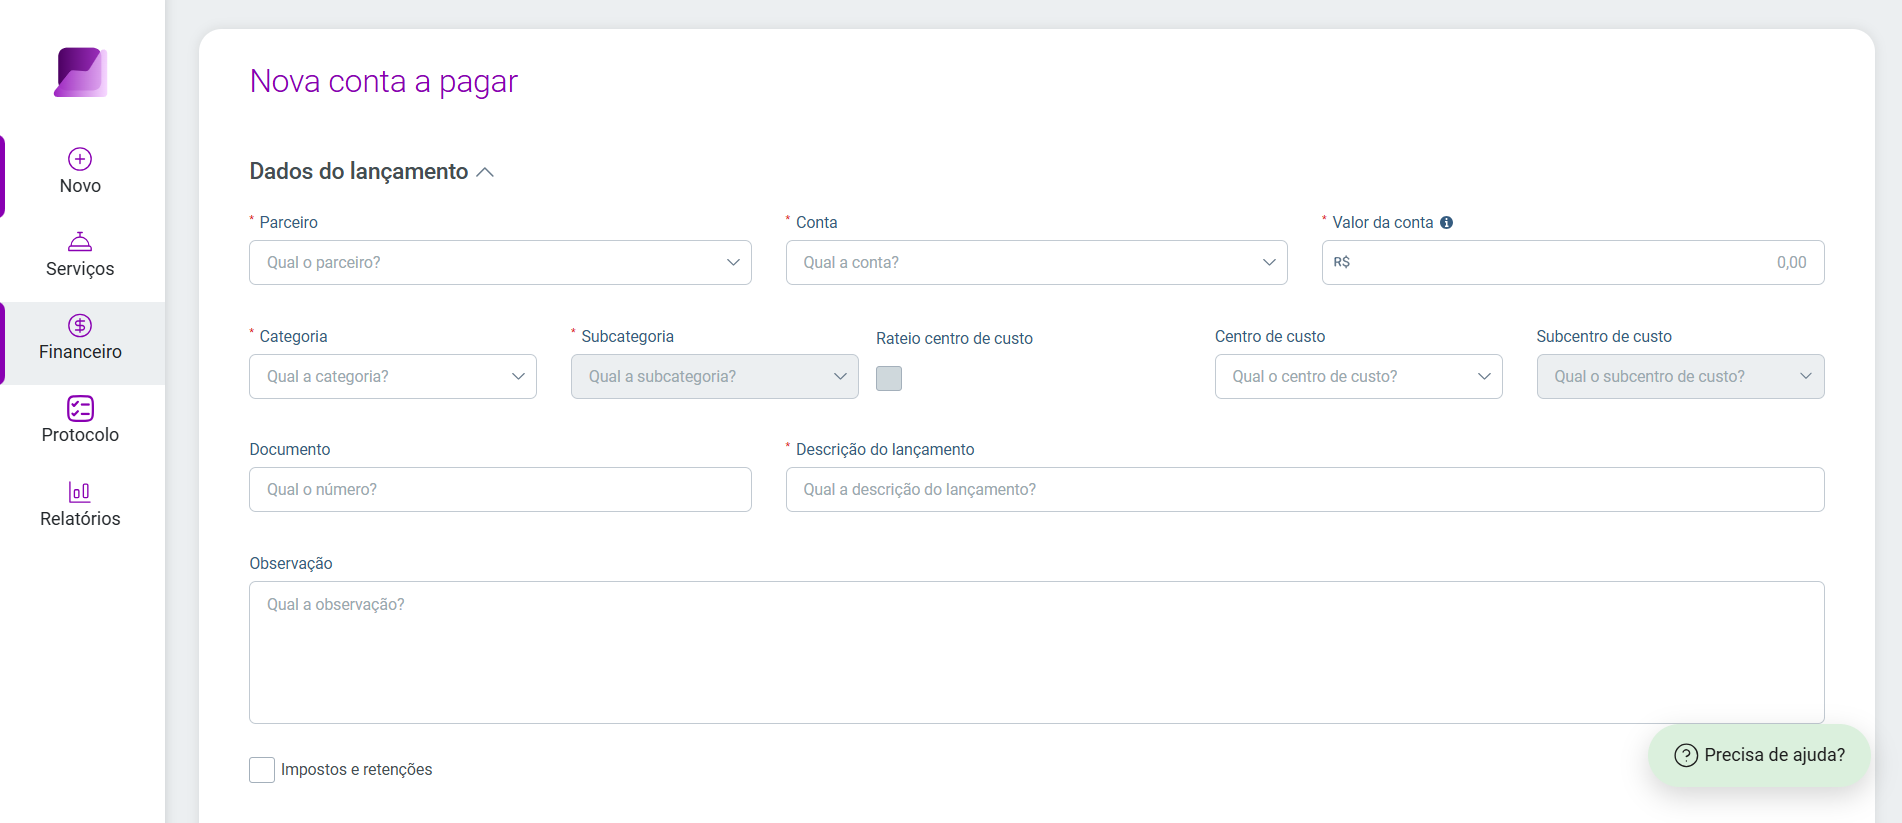Viewport: 1902px width, 823px height.
Task: Open the Centro de custo dropdown
Action: pyautogui.click(x=1358, y=376)
